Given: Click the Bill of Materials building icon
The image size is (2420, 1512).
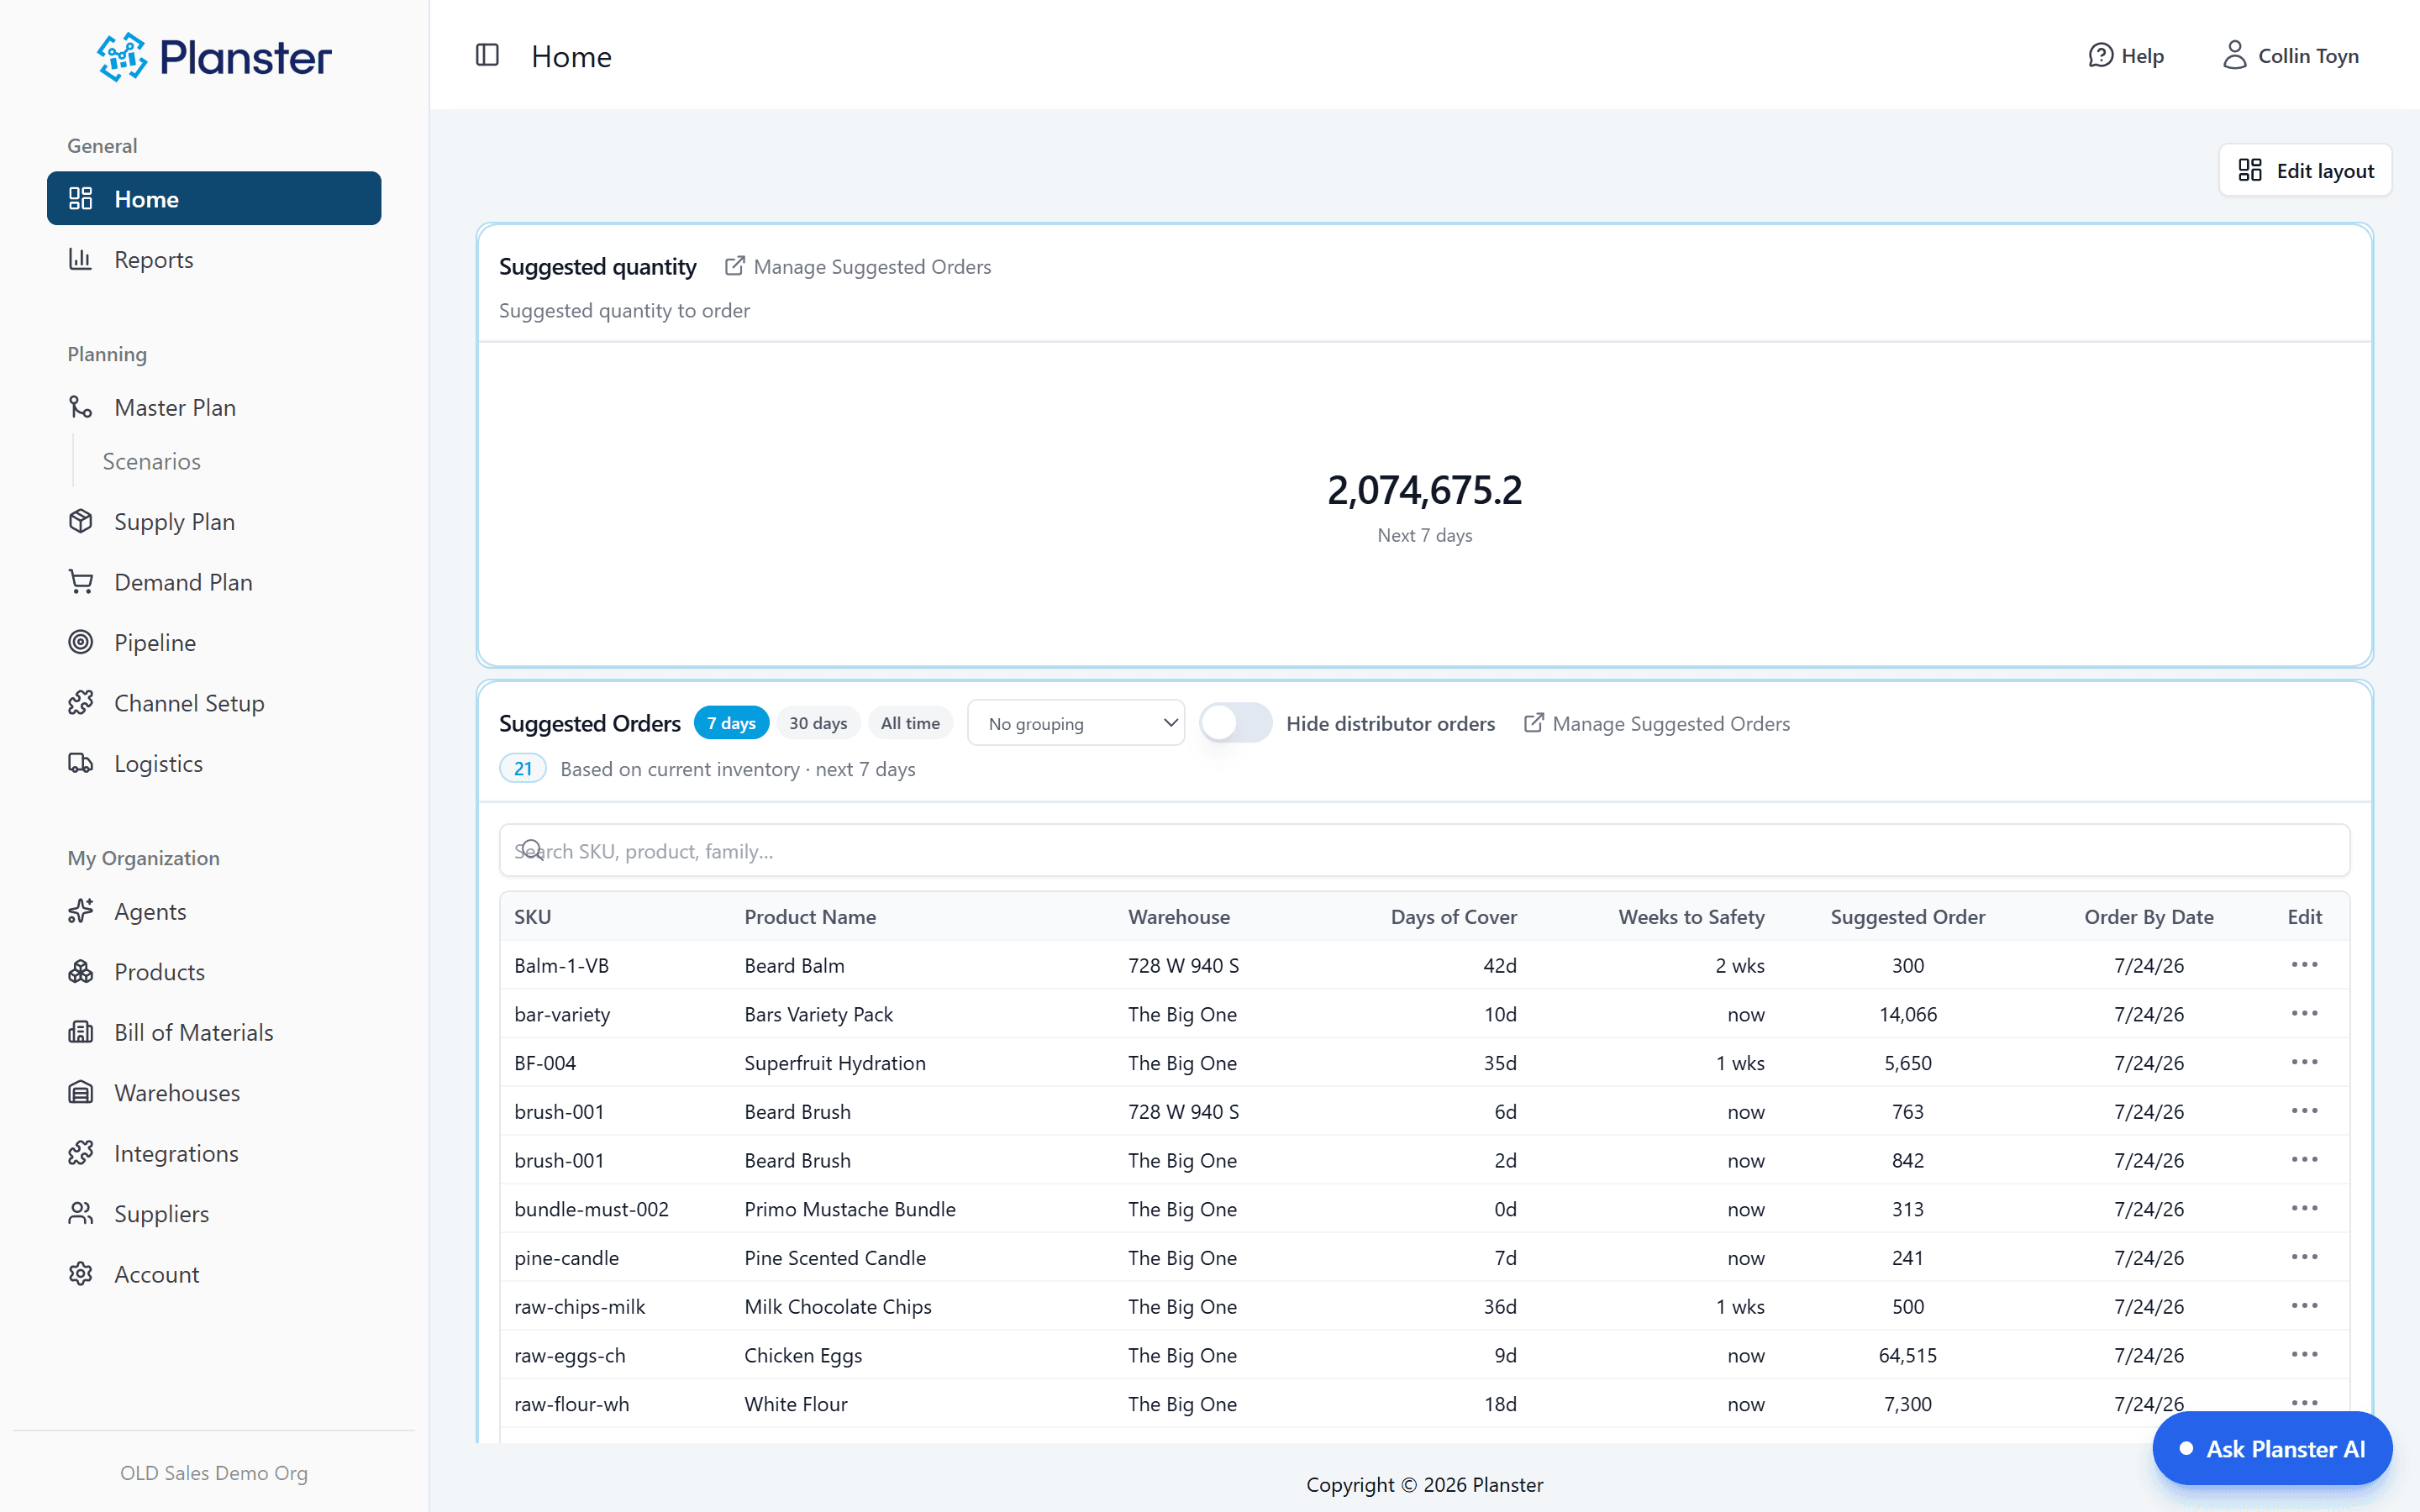Looking at the screenshot, I should pos(81,1032).
